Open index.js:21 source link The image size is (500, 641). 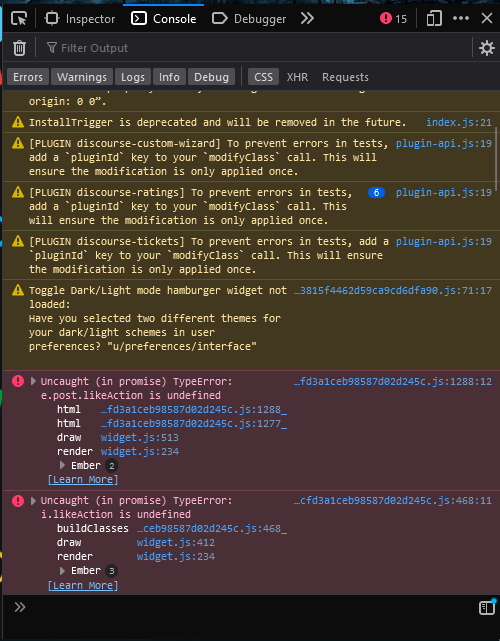(x=459, y=122)
